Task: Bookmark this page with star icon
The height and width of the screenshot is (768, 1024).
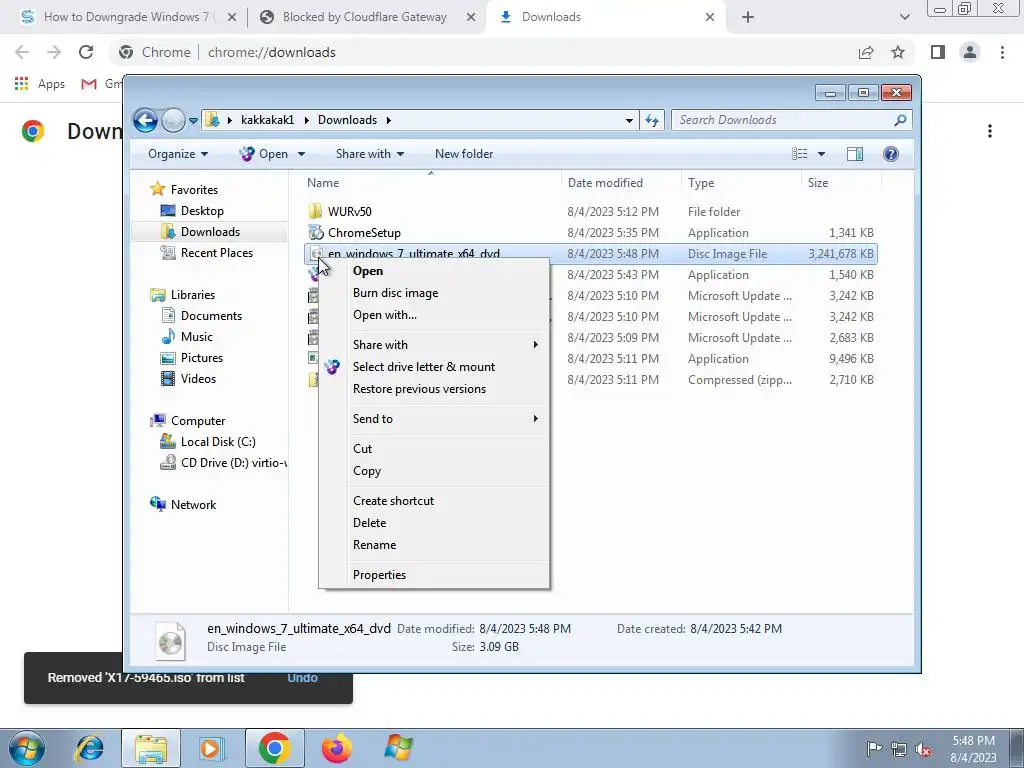Action: pyautogui.click(x=898, y=52)
